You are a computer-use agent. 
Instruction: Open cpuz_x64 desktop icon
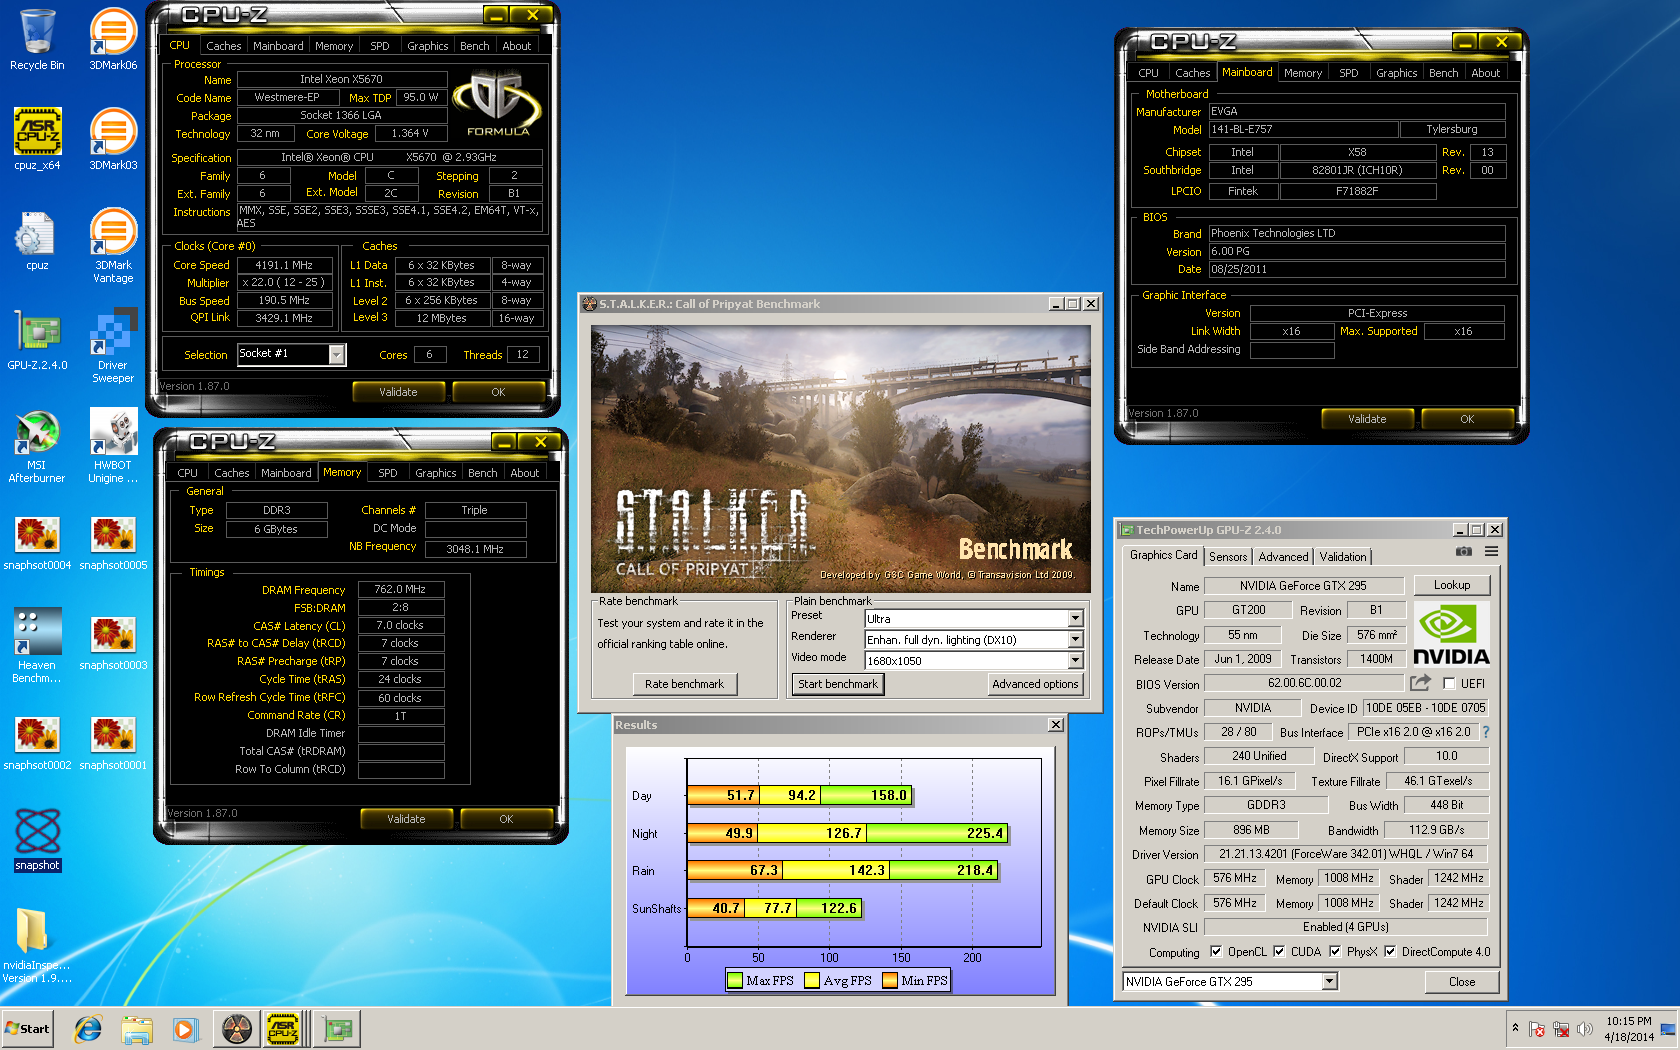tap(37, 139)
